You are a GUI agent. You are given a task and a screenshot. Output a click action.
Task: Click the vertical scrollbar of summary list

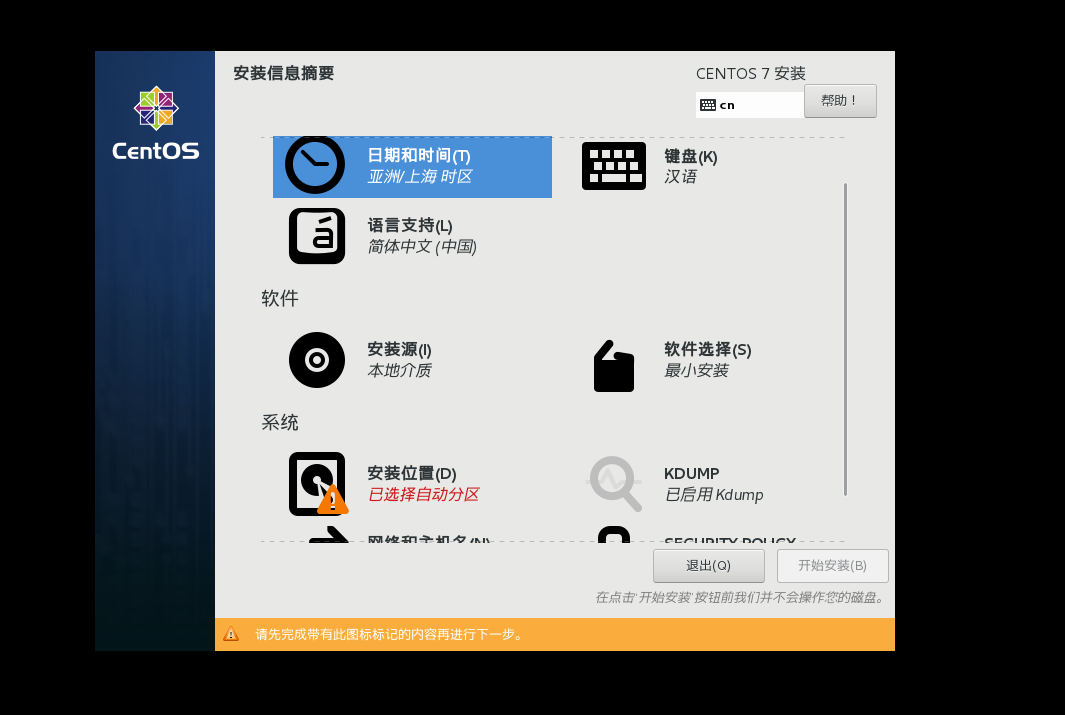[x=846, y=339]
